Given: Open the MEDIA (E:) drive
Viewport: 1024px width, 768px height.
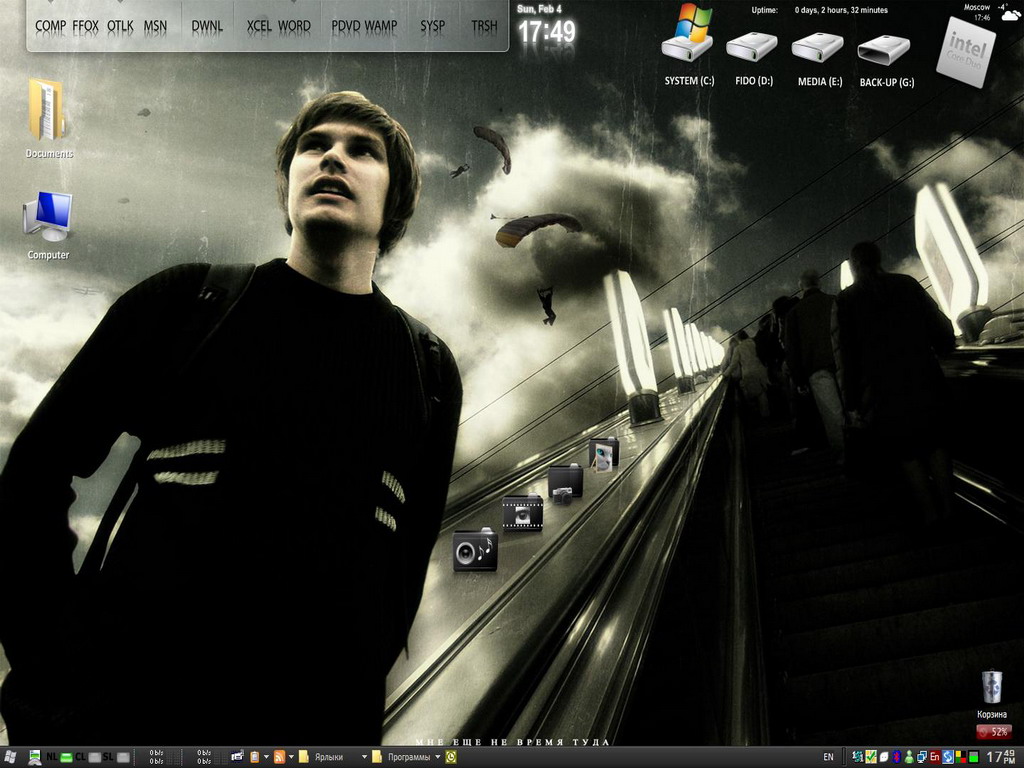Looking at the screenshot, I should (x=818, y=46).
